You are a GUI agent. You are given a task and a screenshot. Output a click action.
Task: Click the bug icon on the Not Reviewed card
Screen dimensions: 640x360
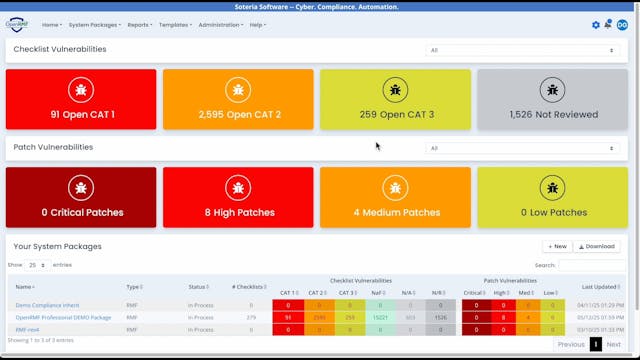click(552, 90)
